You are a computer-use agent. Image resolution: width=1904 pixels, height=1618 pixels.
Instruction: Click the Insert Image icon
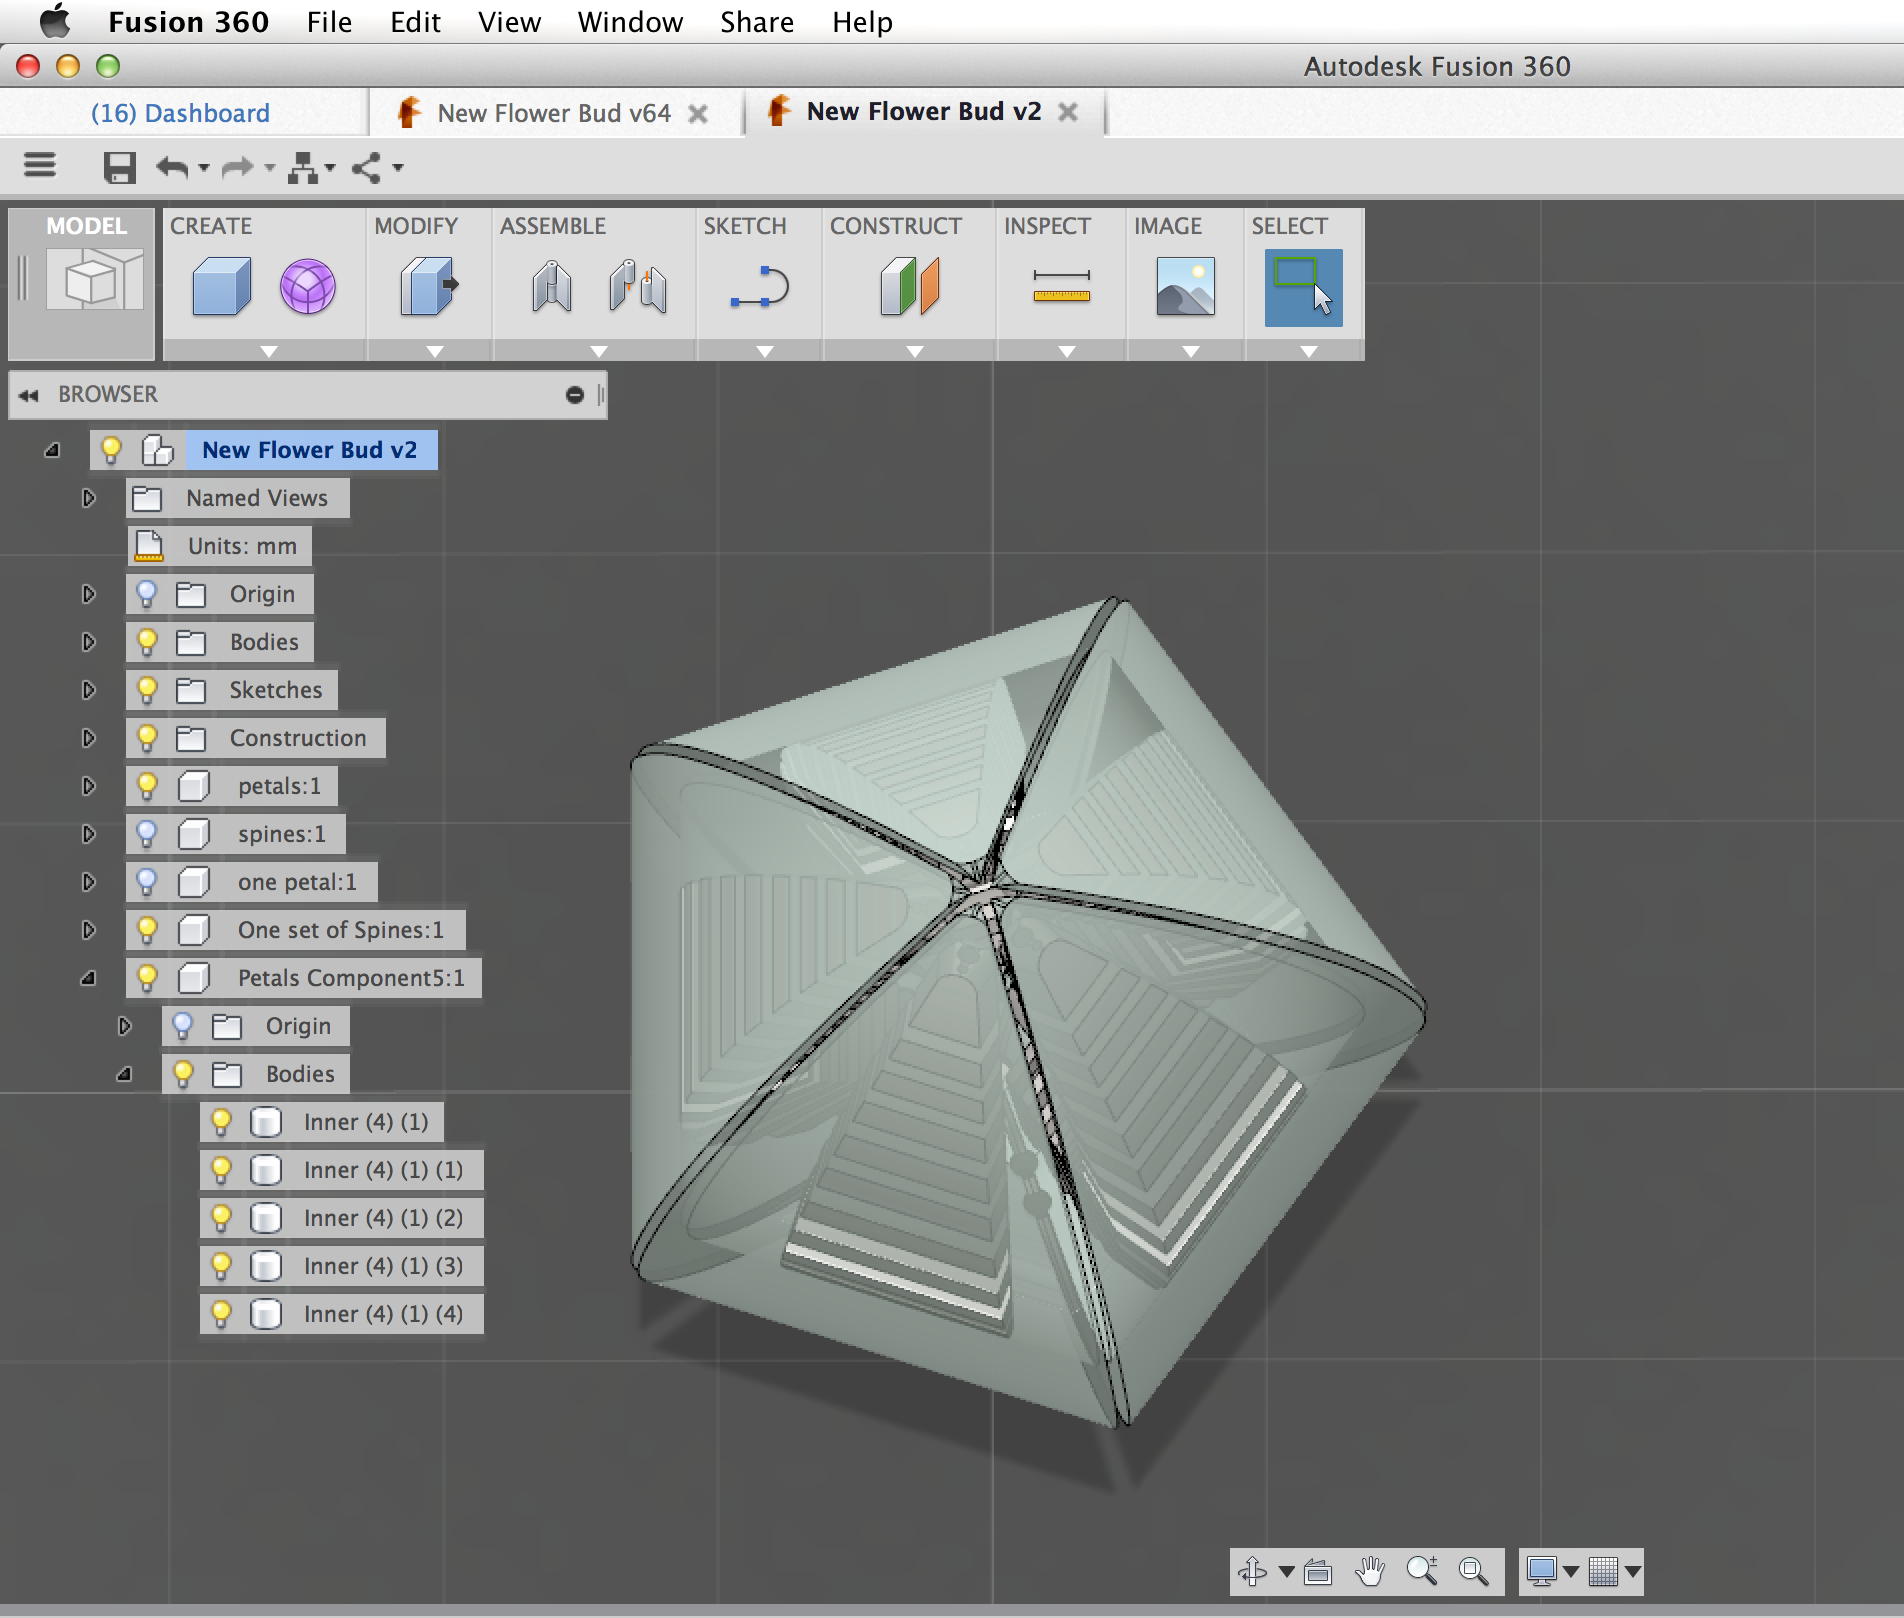(x=1185, y=287)
